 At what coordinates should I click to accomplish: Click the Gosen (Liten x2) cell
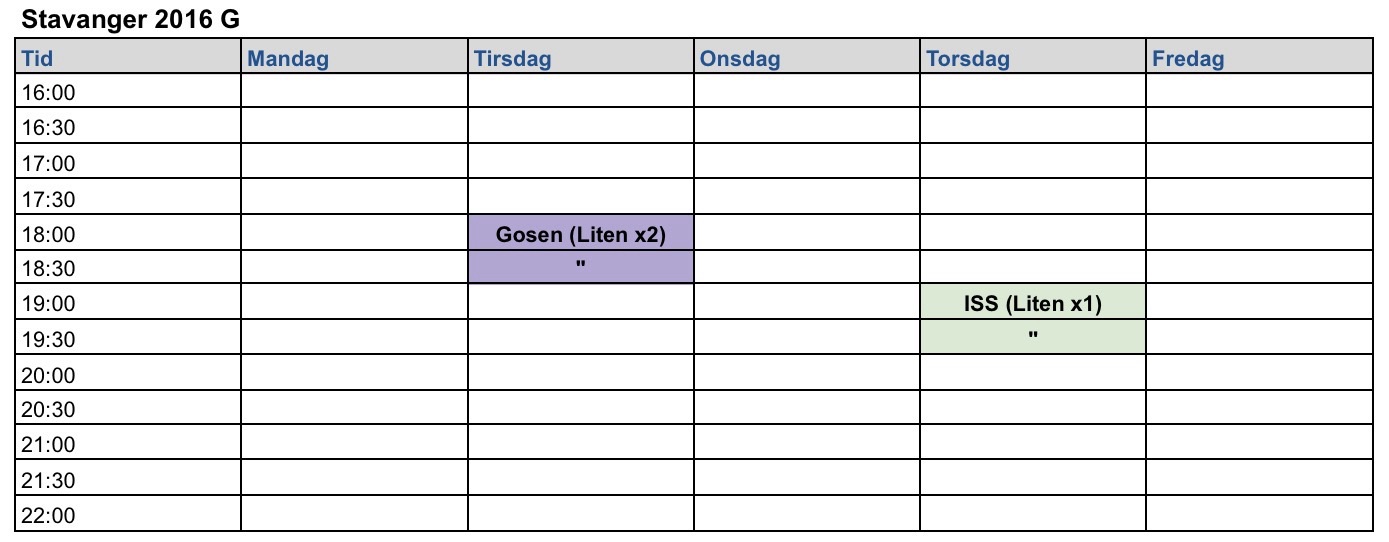point(580,235)
